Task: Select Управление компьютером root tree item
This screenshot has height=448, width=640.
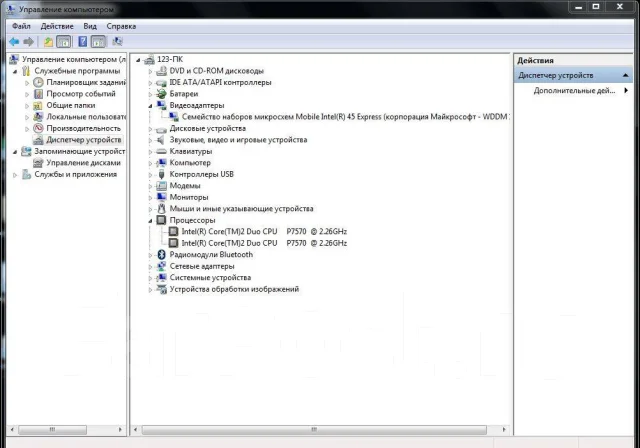Action: pyautogui.click(x=74, y=60)
